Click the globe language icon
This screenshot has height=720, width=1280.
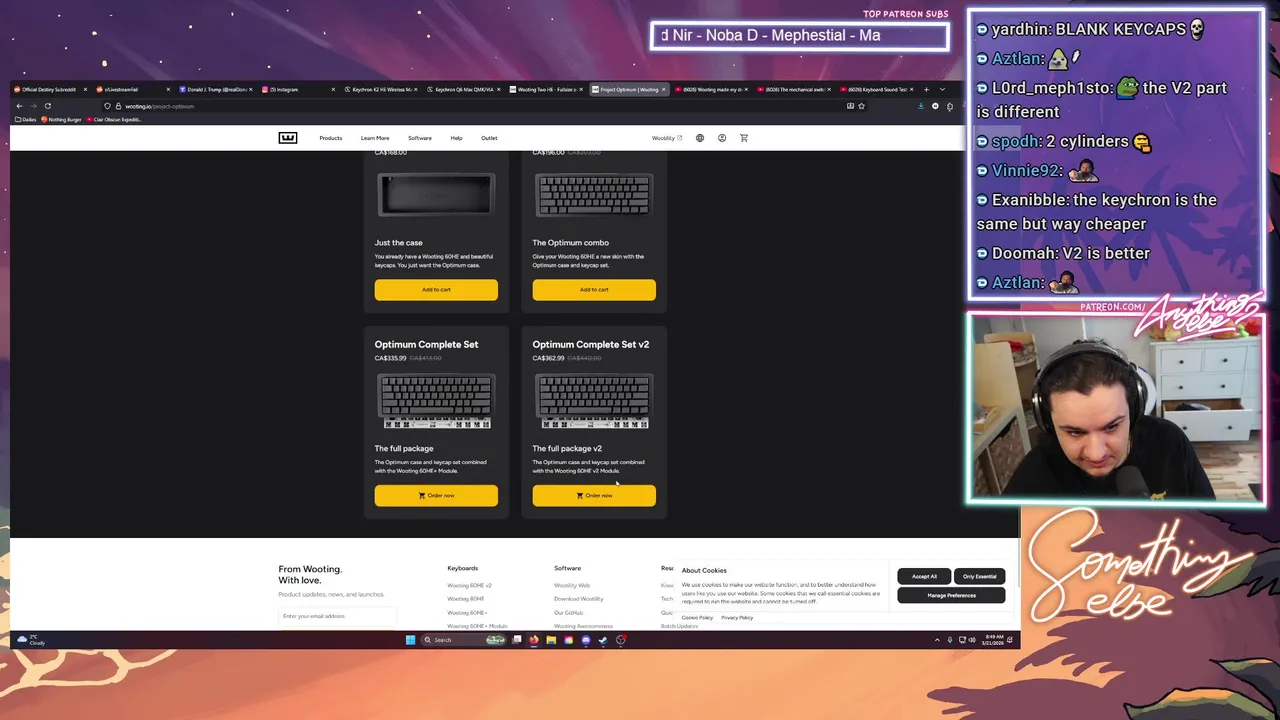[x=700, y=138]
